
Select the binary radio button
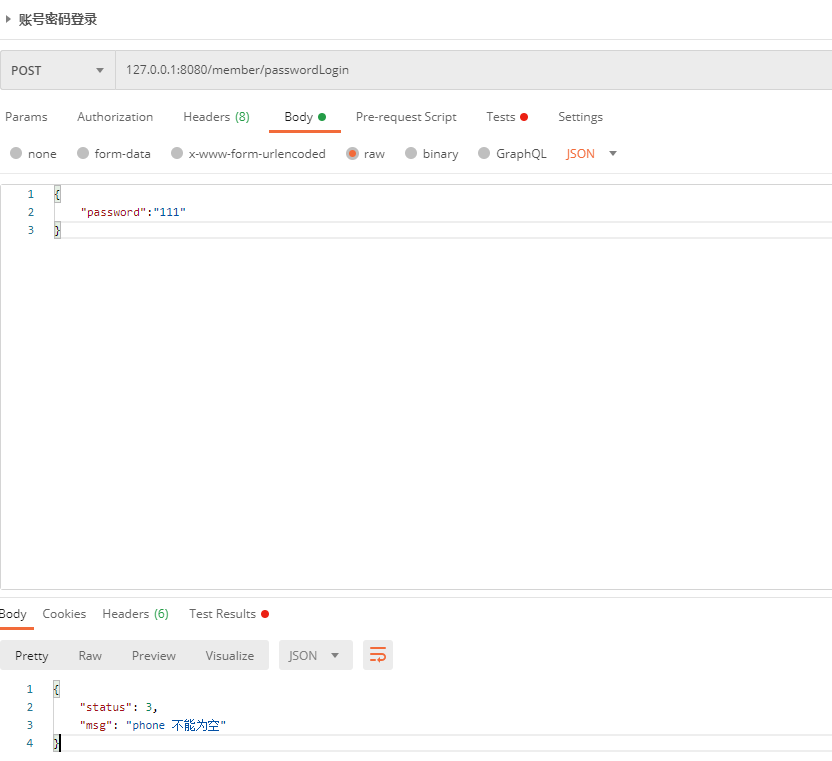pos(411,153)
